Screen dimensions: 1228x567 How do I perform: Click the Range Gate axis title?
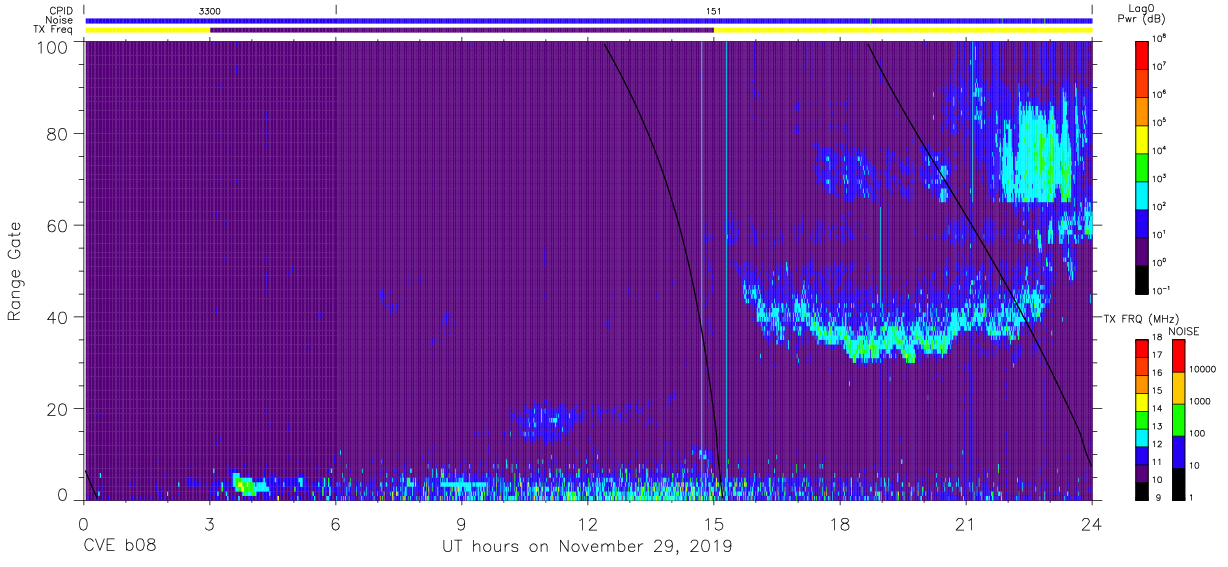tap(15, 272)
